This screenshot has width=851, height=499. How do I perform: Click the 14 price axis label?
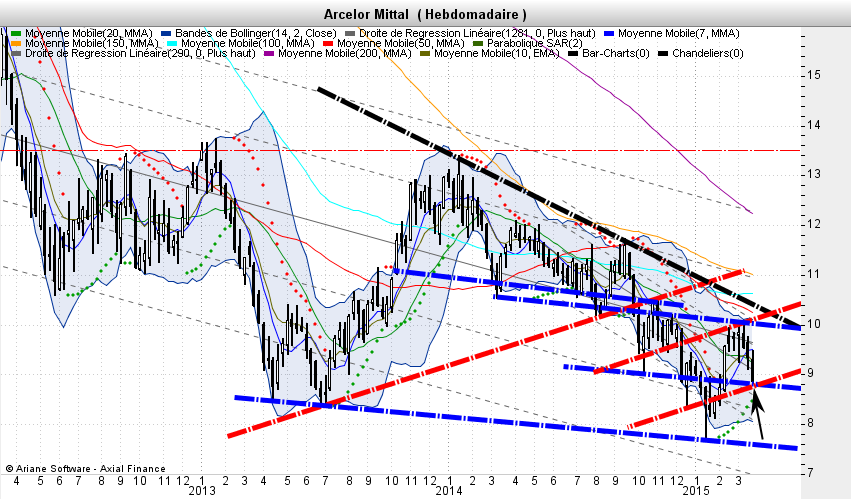[x=813, y=125]
